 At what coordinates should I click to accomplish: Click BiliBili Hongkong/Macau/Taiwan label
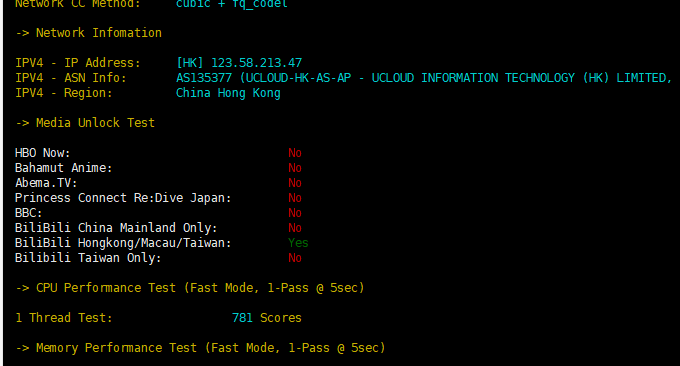[x=123, y=243]
